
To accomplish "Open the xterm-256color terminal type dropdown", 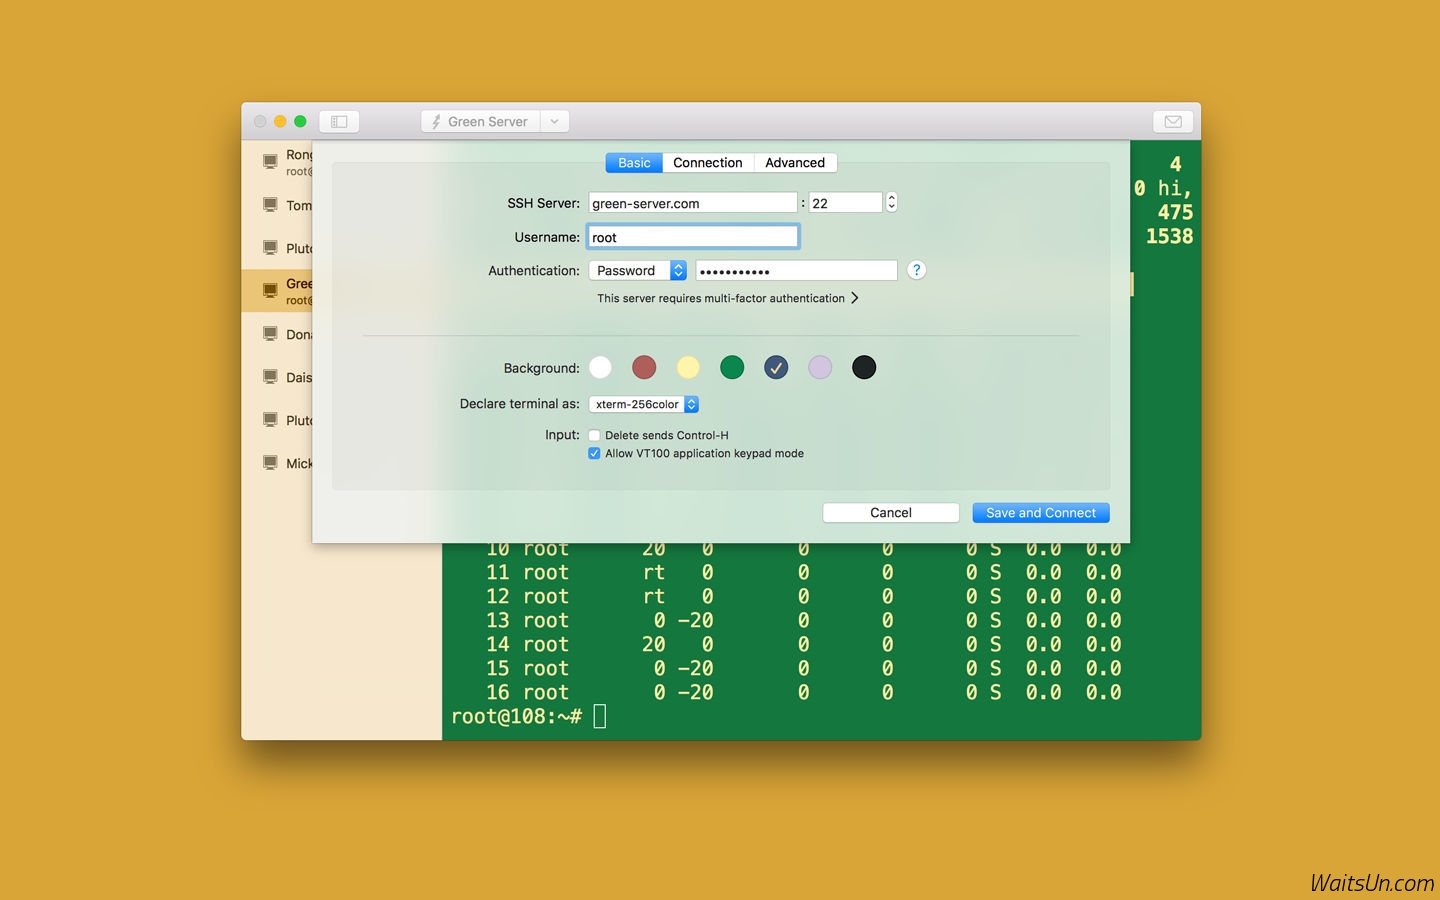I will 643,405.
